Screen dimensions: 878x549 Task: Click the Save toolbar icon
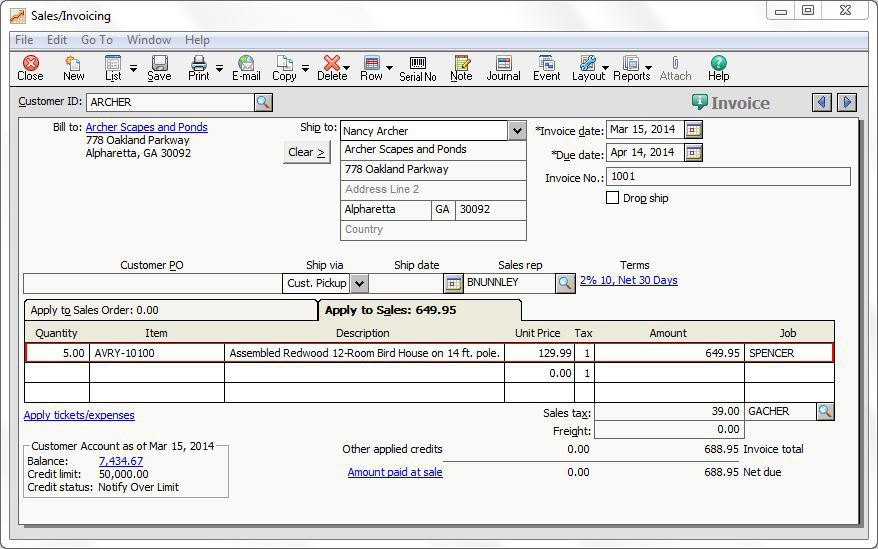coord(159,68)
